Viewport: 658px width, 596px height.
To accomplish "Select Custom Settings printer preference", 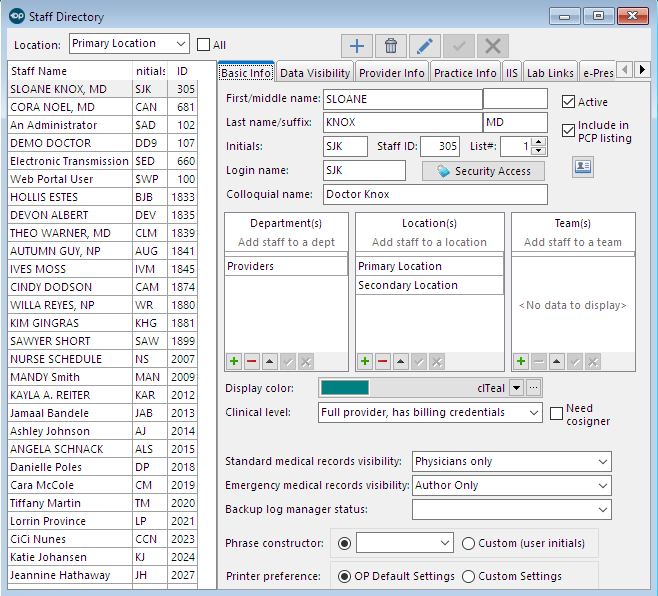I will click(470, 576).
